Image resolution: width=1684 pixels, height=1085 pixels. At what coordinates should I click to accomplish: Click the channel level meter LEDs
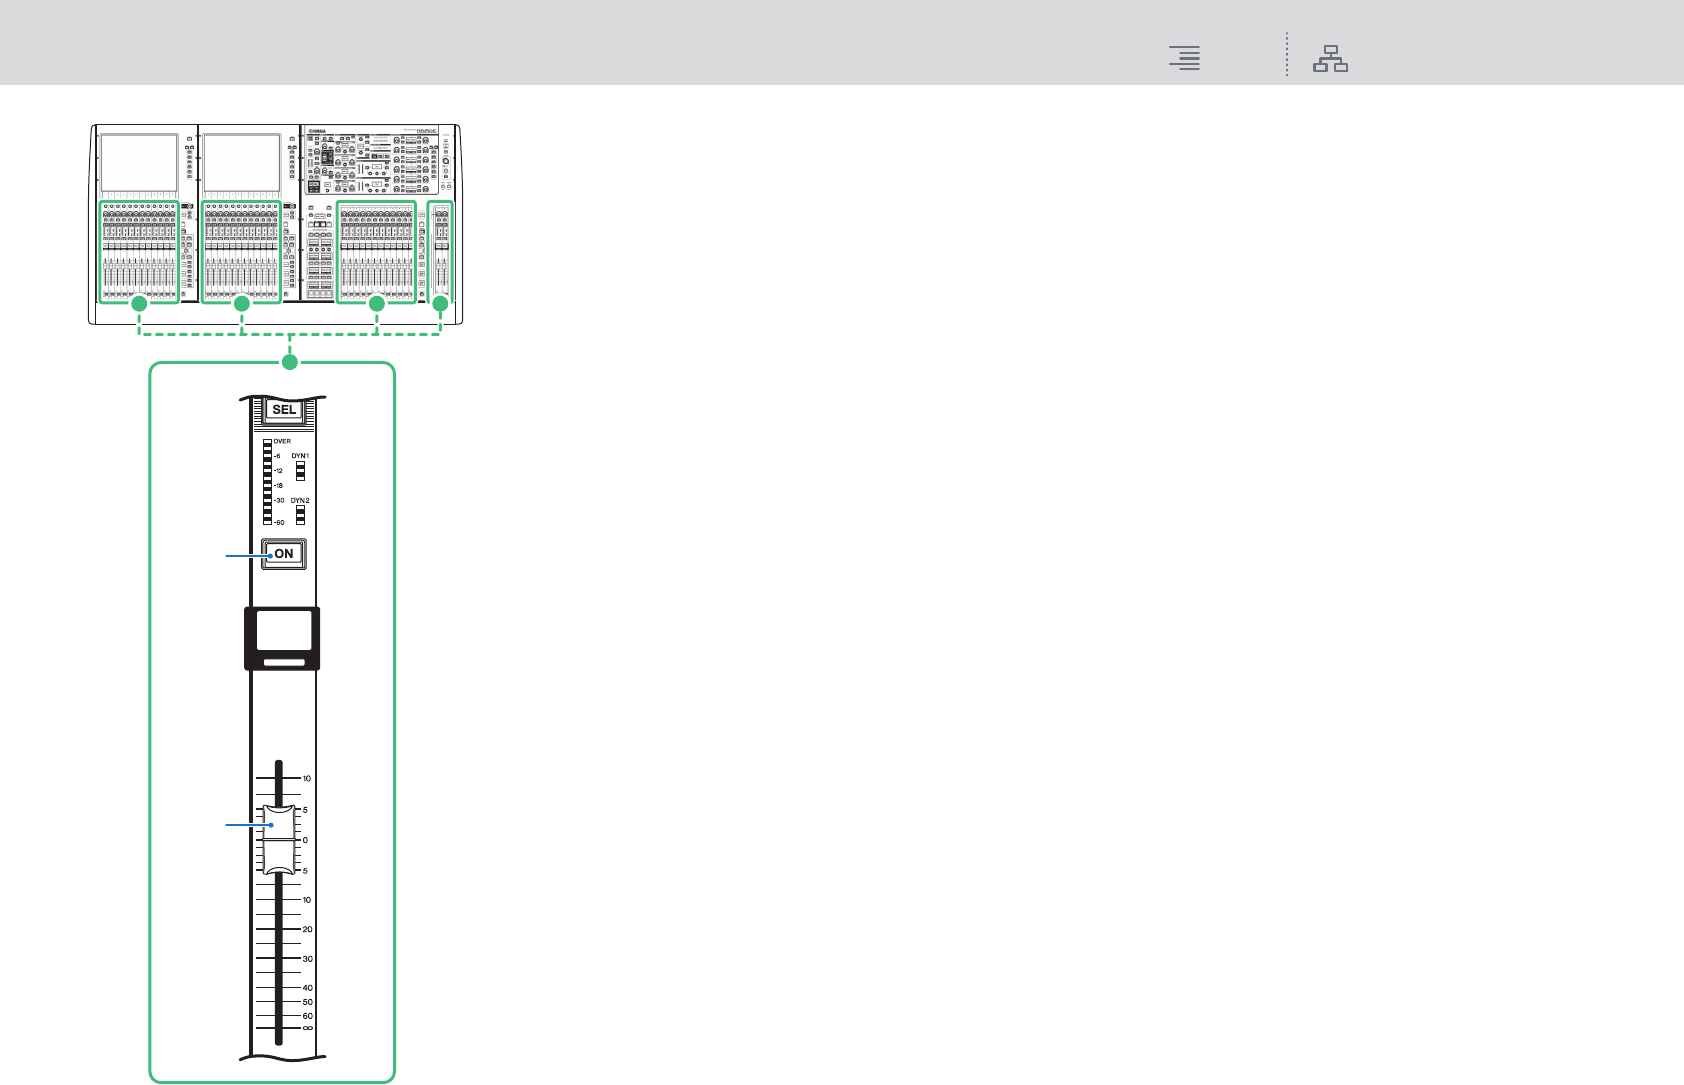[x=267, y=481]
